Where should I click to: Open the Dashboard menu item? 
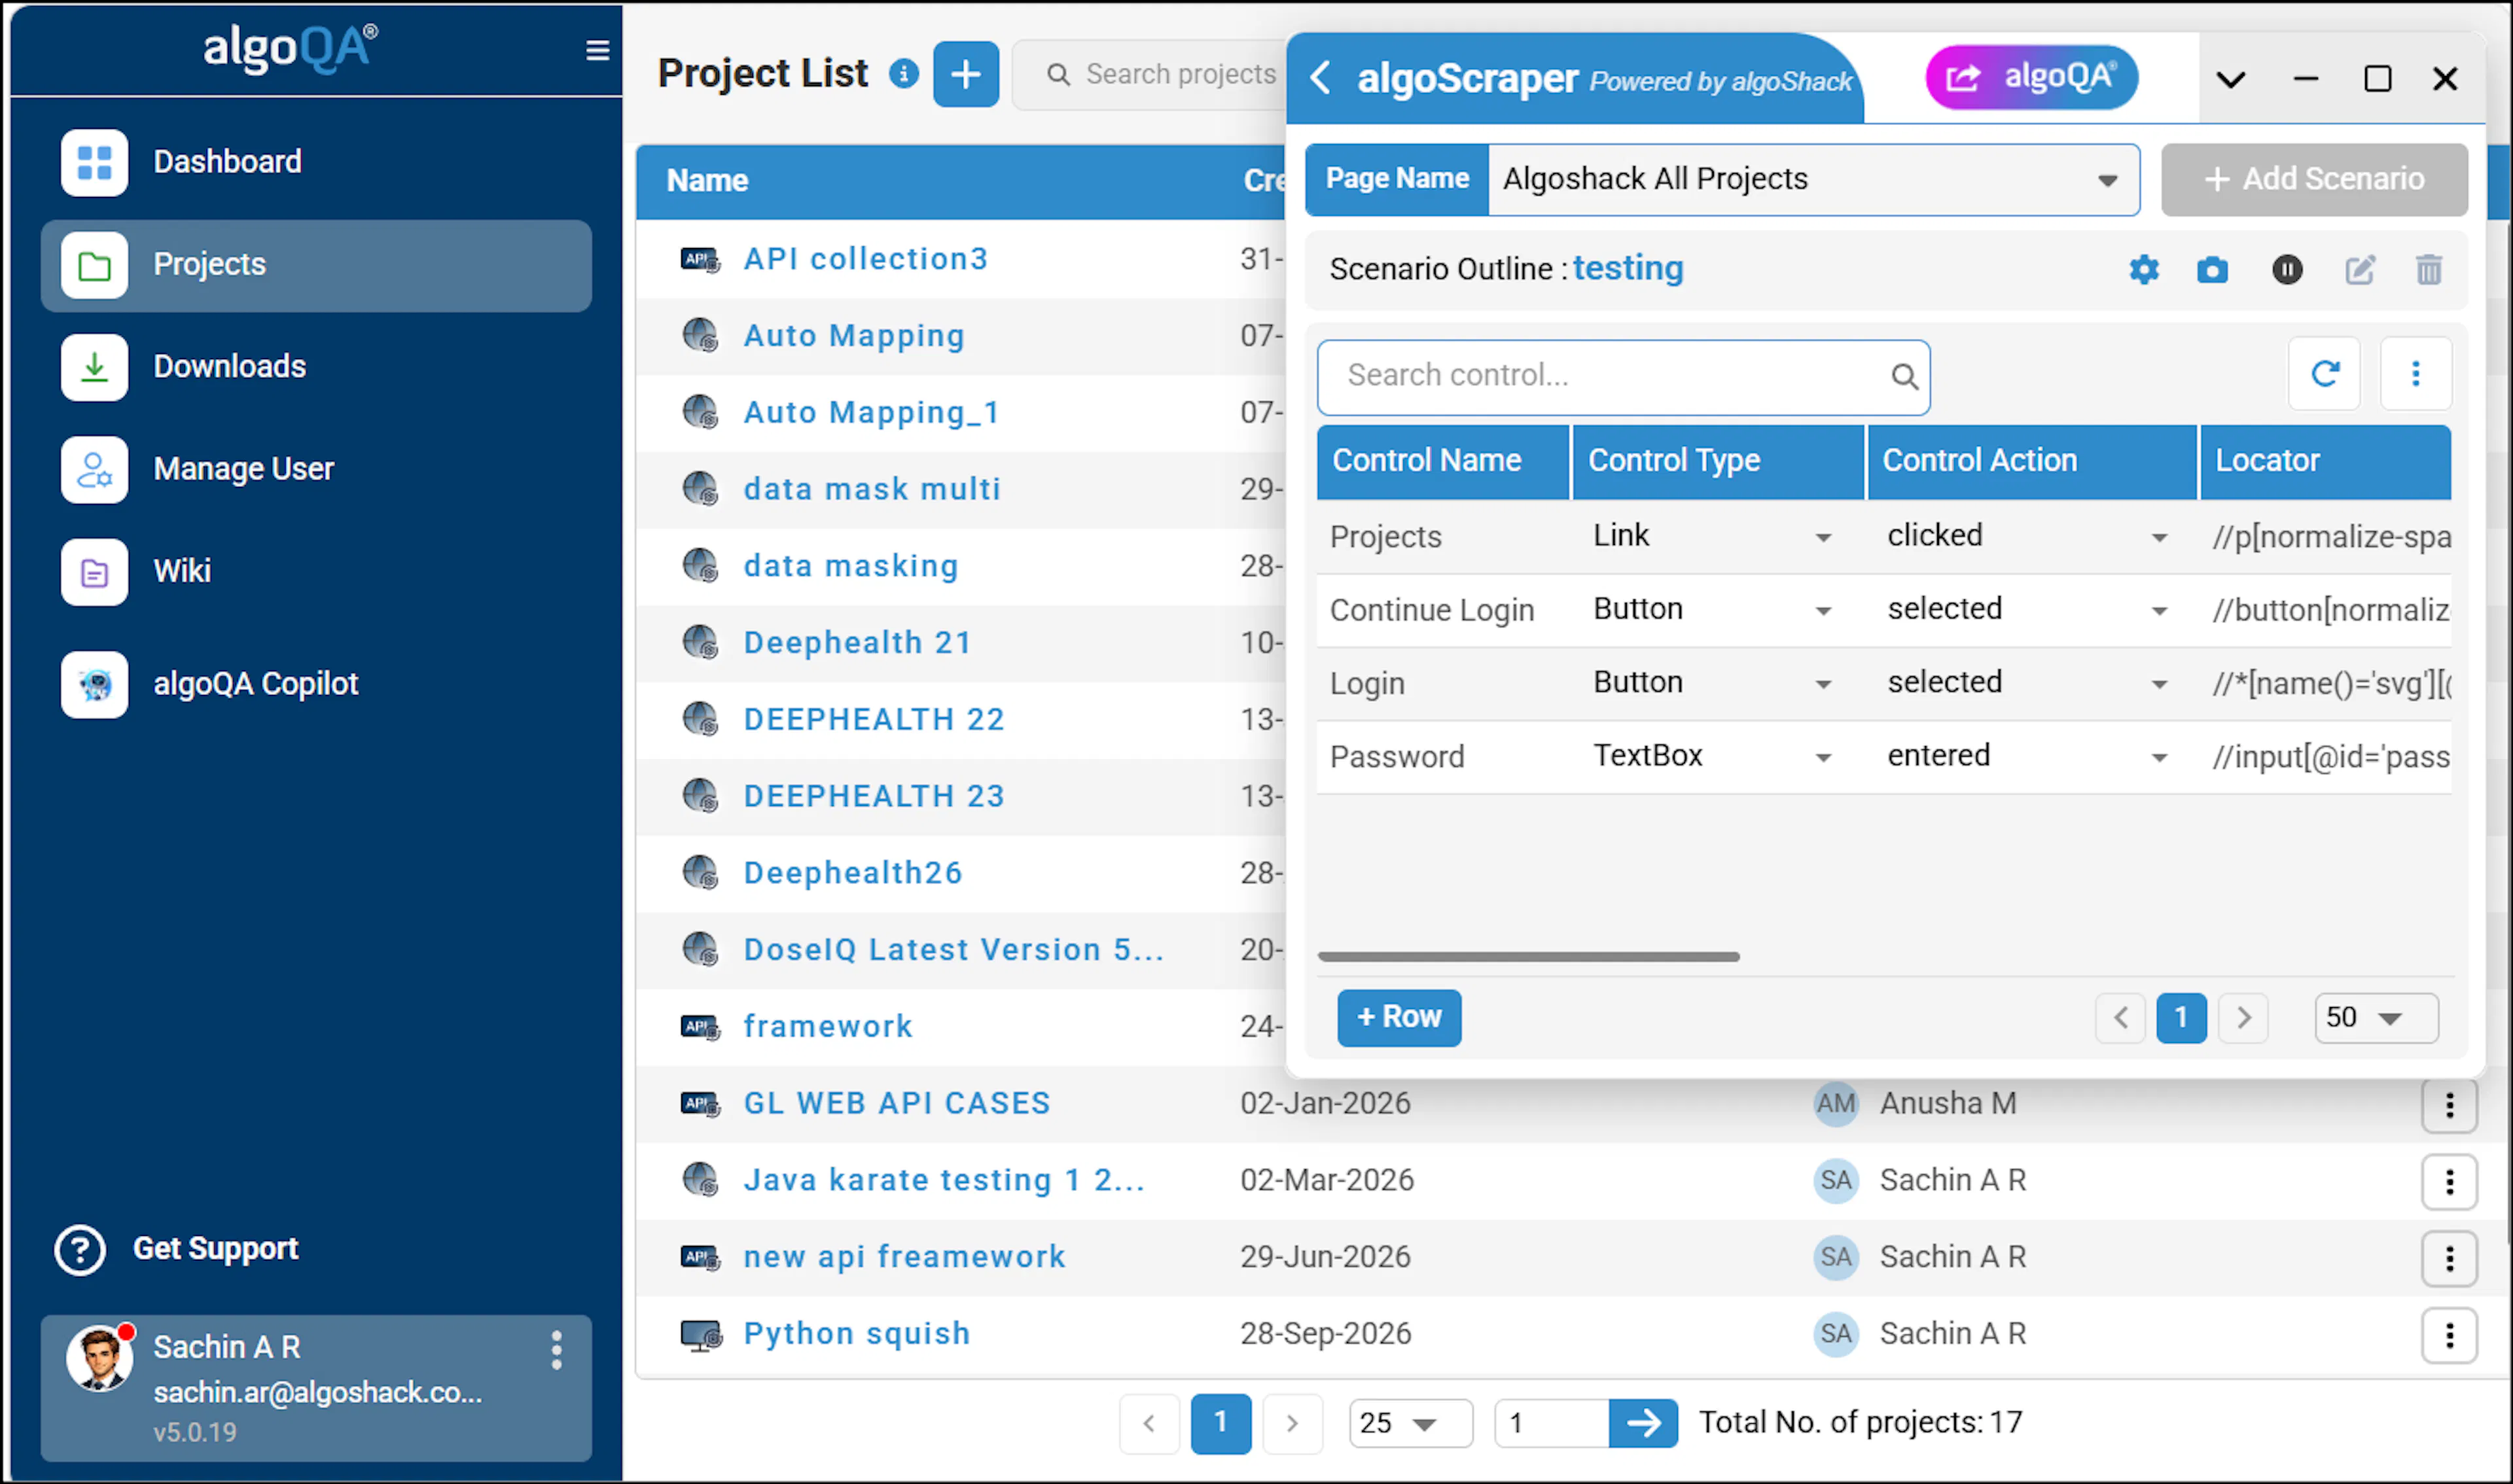(x=316, y=162)
